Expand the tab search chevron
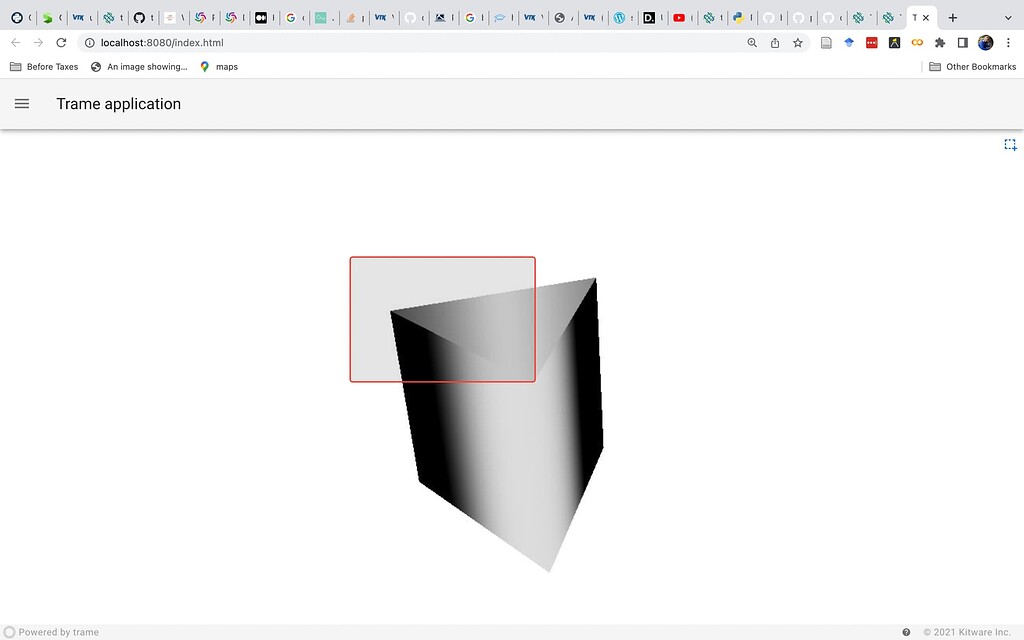The height and width of the screenshot is (640, 1024). tap(1007, 18)
